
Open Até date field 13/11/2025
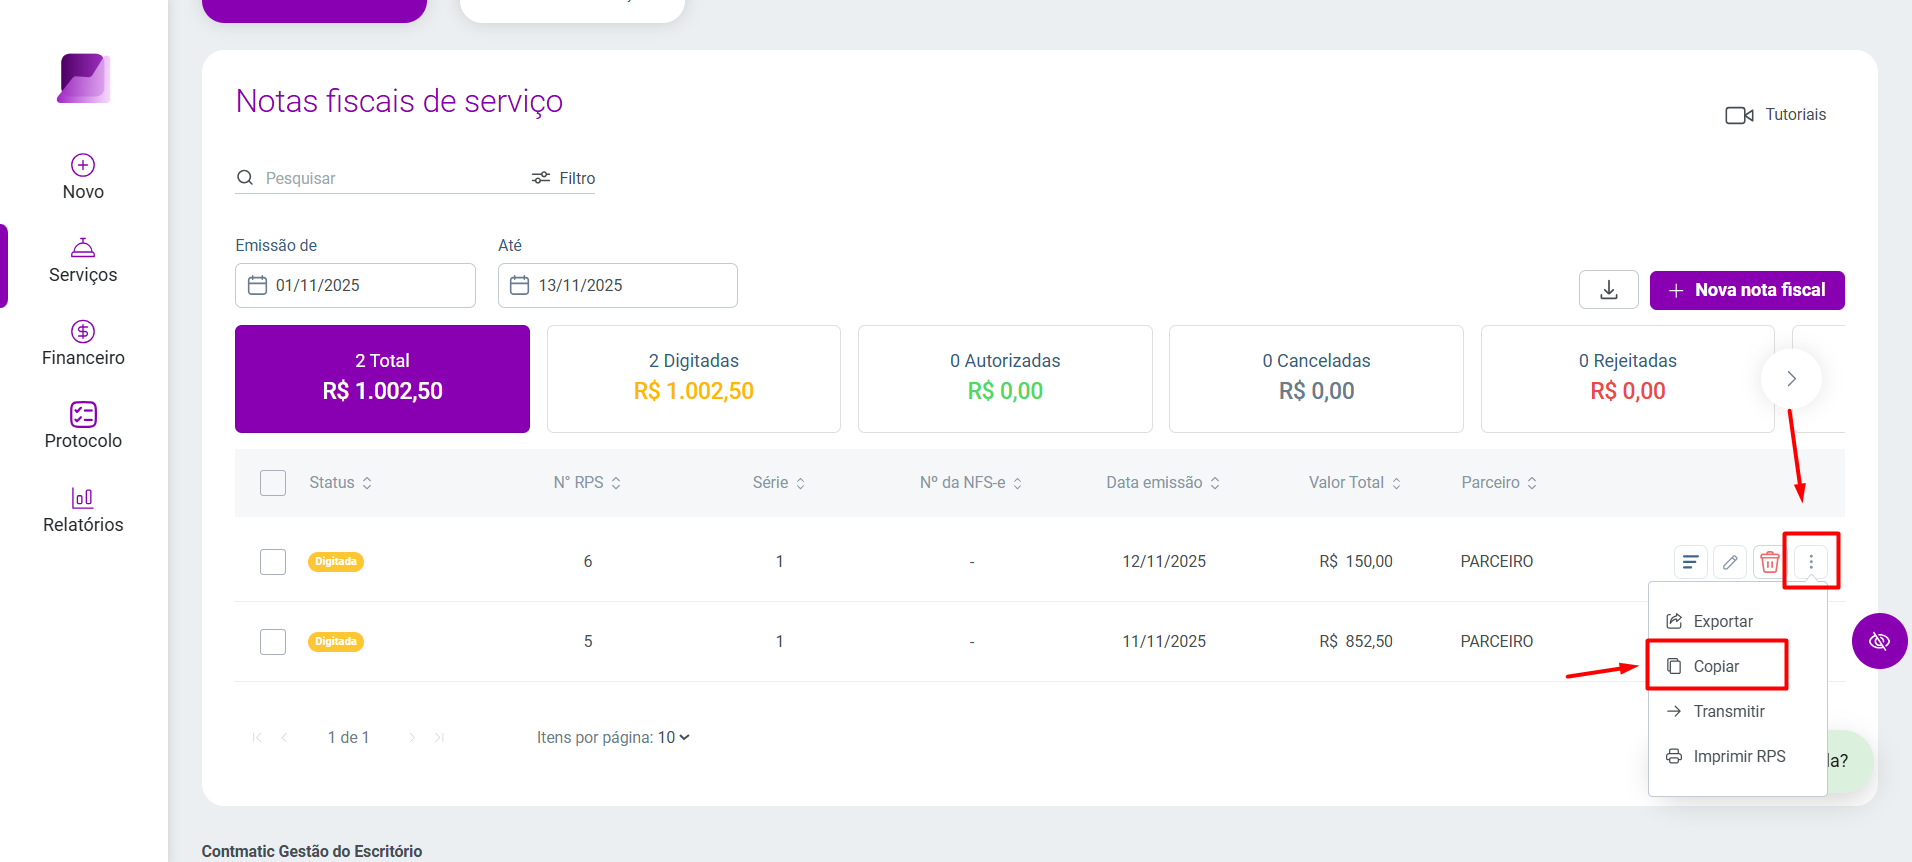pos(618,286)
